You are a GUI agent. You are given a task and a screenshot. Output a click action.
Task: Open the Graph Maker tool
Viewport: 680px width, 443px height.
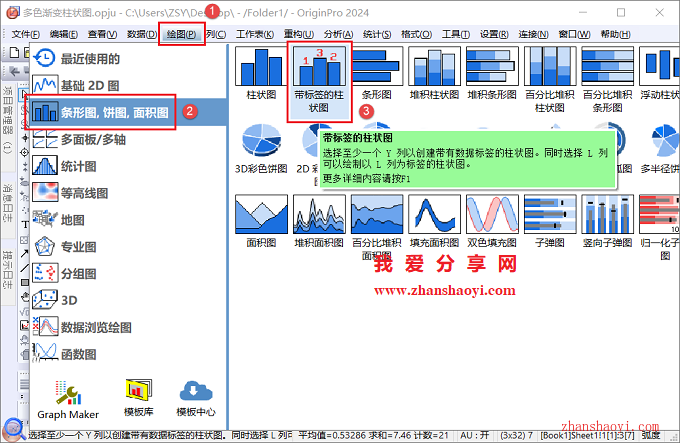coord(68,400)
